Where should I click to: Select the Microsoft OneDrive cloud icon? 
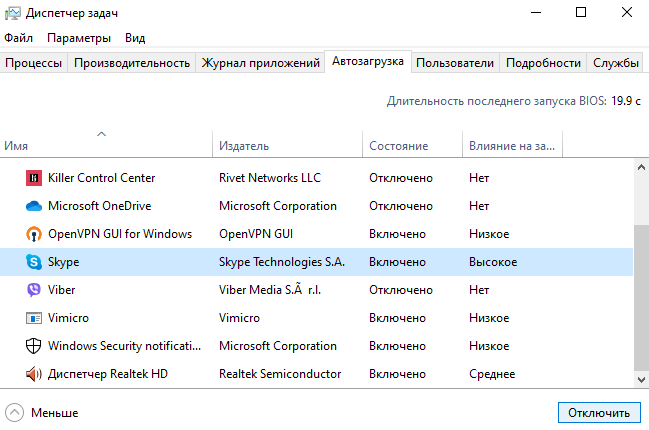[33, 206]
